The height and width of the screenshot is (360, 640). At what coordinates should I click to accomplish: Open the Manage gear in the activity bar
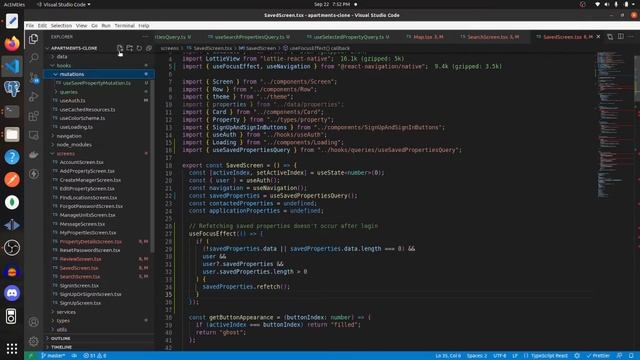pos(33,341)
